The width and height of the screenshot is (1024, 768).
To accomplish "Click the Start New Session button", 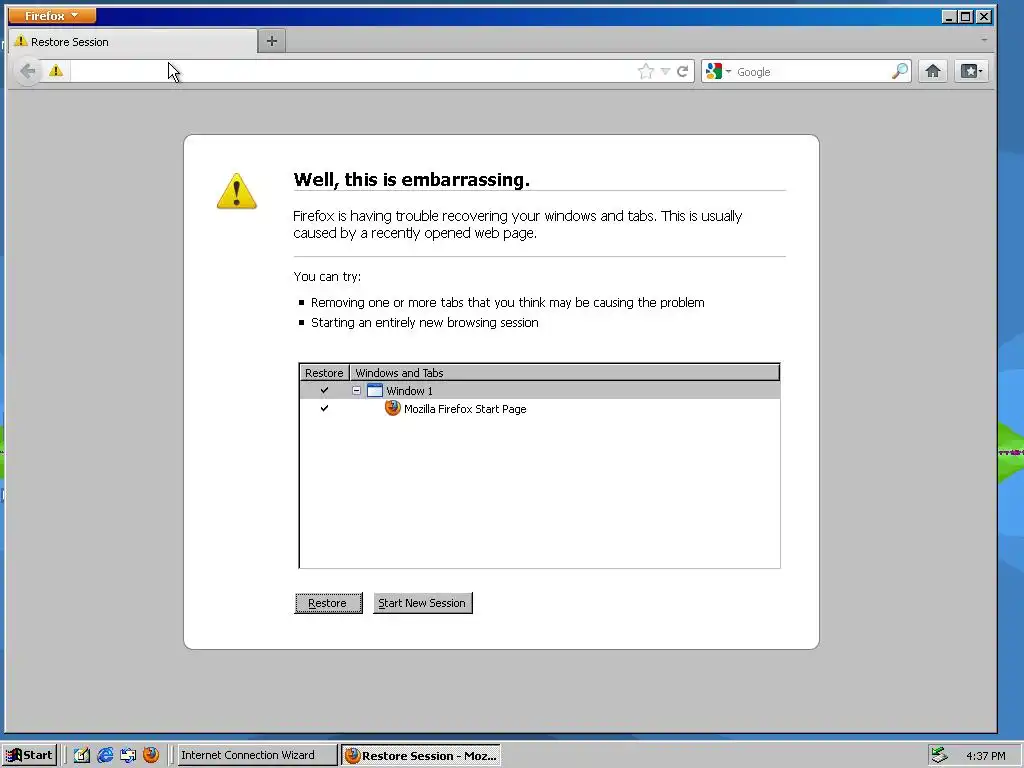I will coord(423,603).
